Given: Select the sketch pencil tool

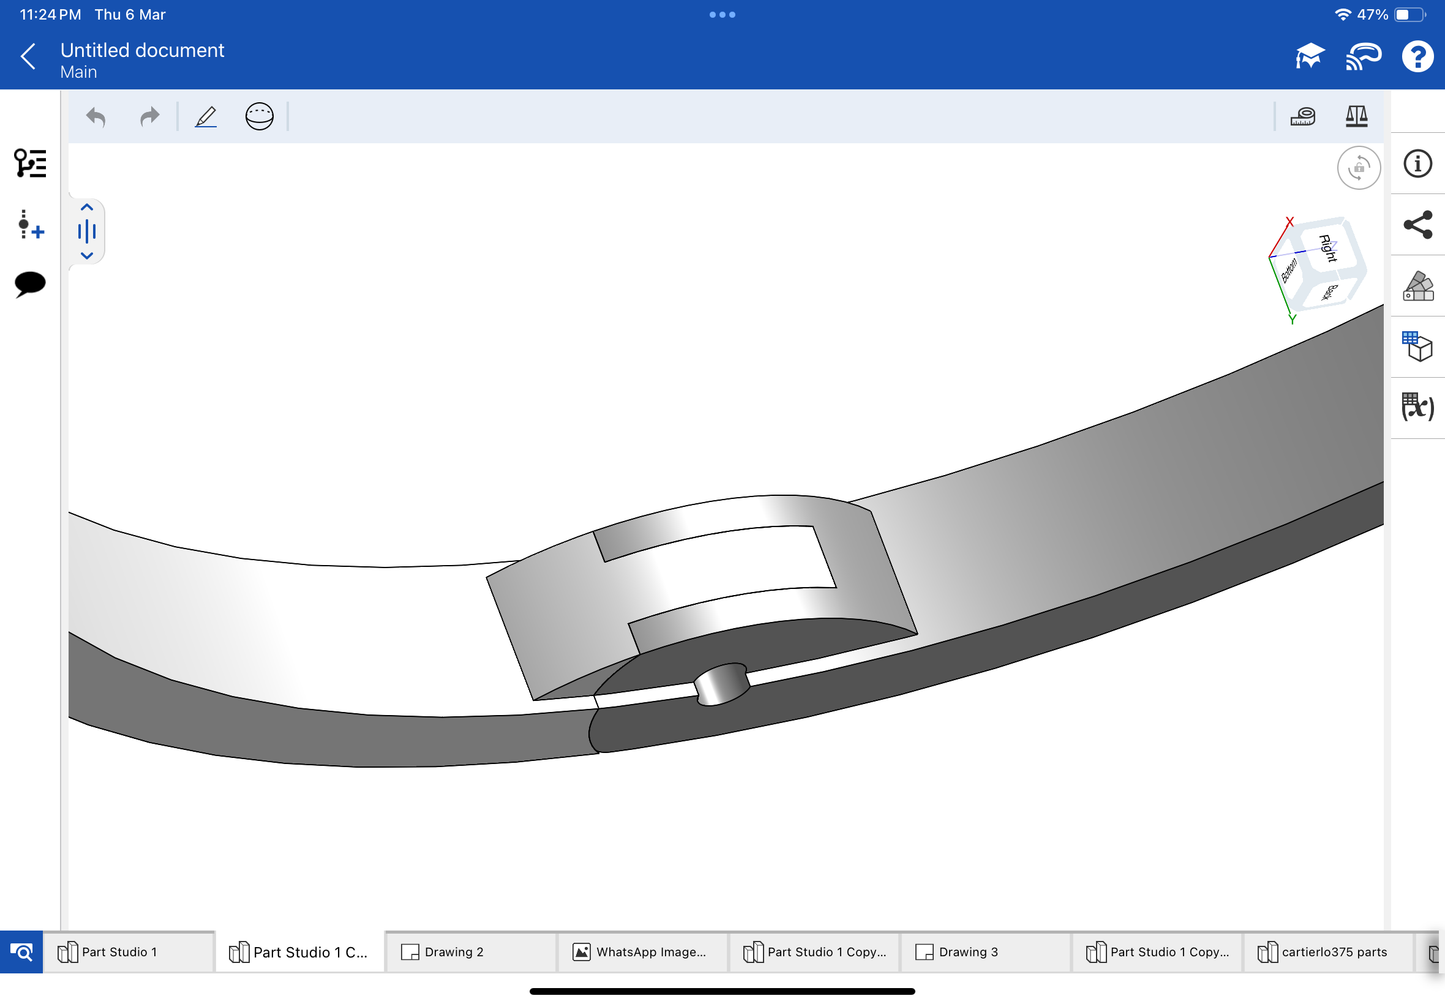Looking at the screenshot, I should (206, 117).
